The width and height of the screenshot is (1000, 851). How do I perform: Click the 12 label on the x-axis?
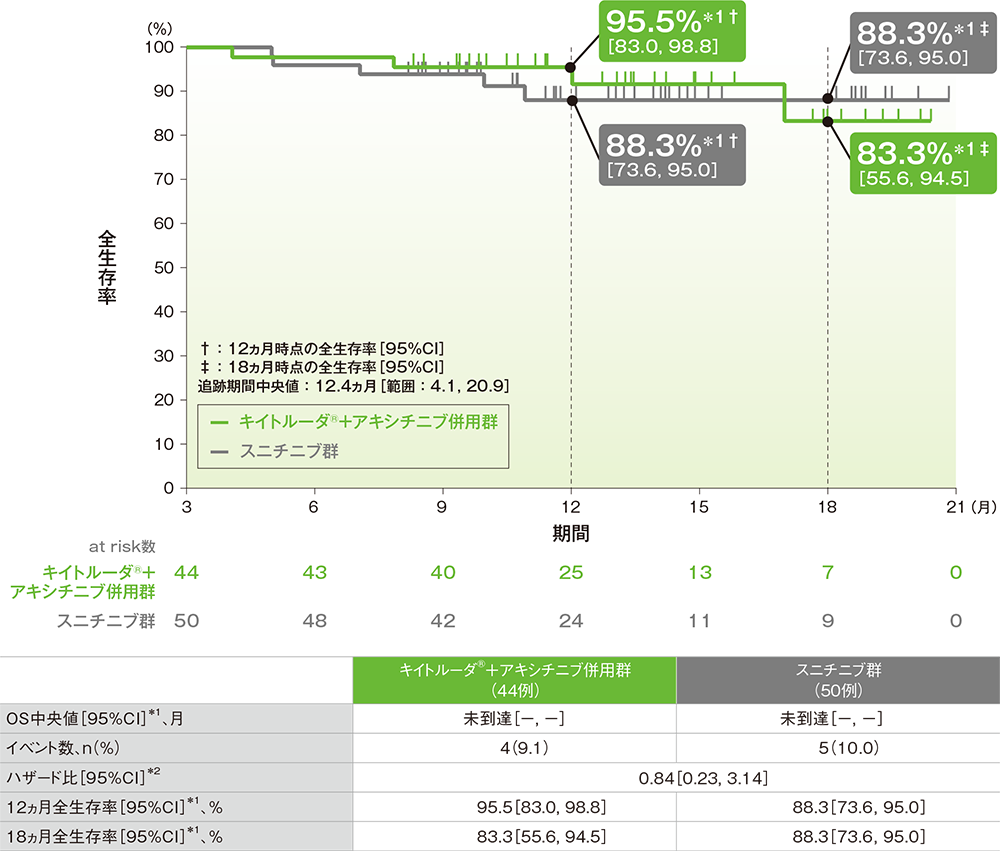(571, 507)
